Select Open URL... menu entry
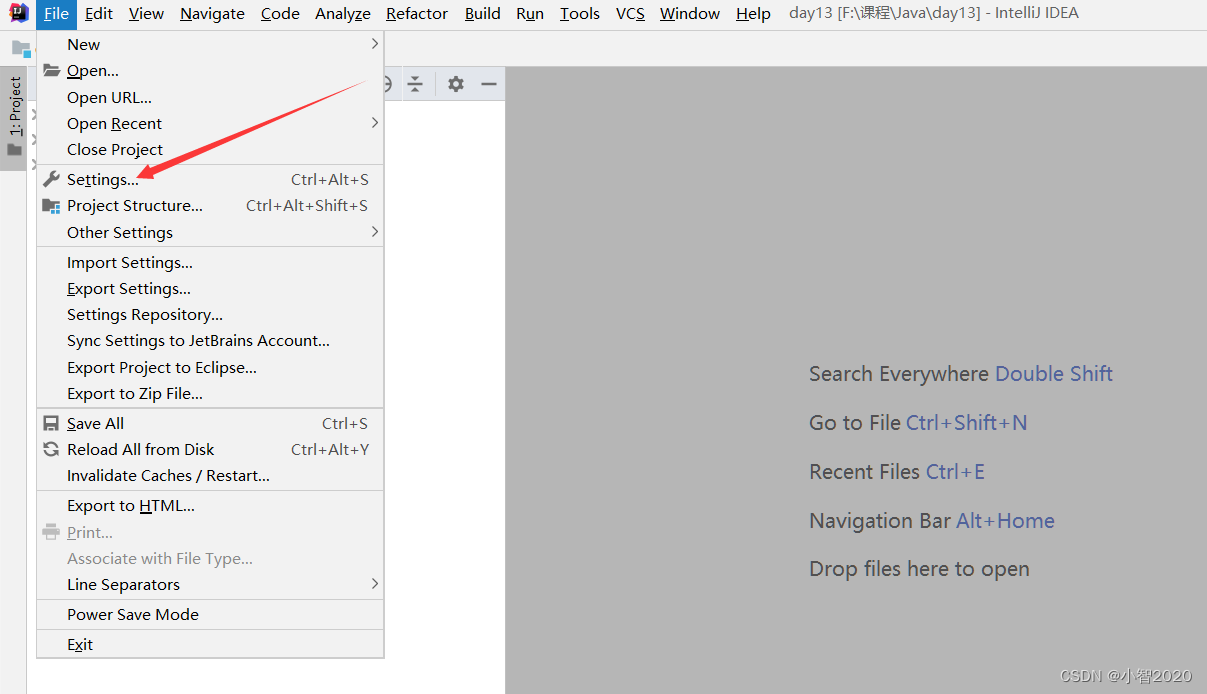Screen dimensions: 1207x694 [x=210, y=97]
